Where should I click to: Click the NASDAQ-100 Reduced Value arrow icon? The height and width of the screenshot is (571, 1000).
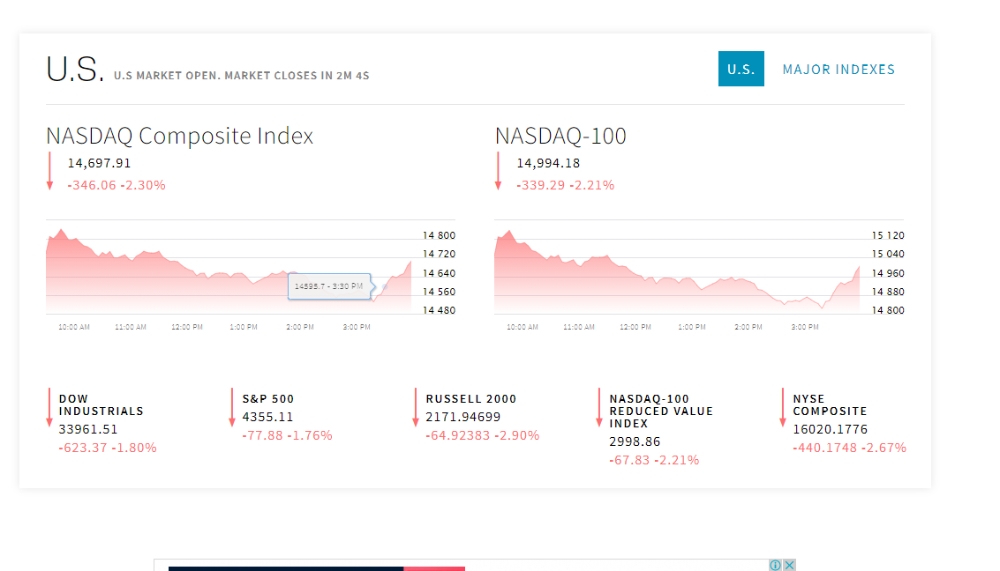click(x=599, y=408)
